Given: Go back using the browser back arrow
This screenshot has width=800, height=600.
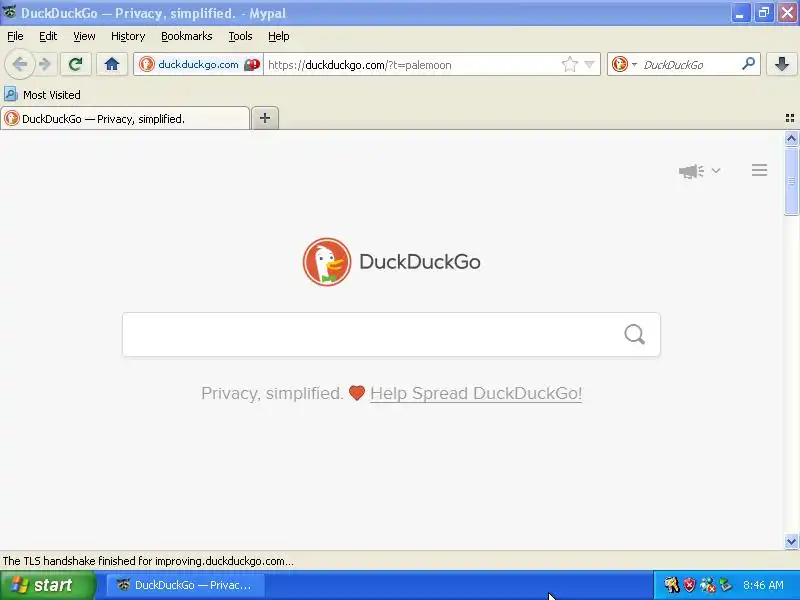Looking at the screenshot, I should click(x=20, y=65).
